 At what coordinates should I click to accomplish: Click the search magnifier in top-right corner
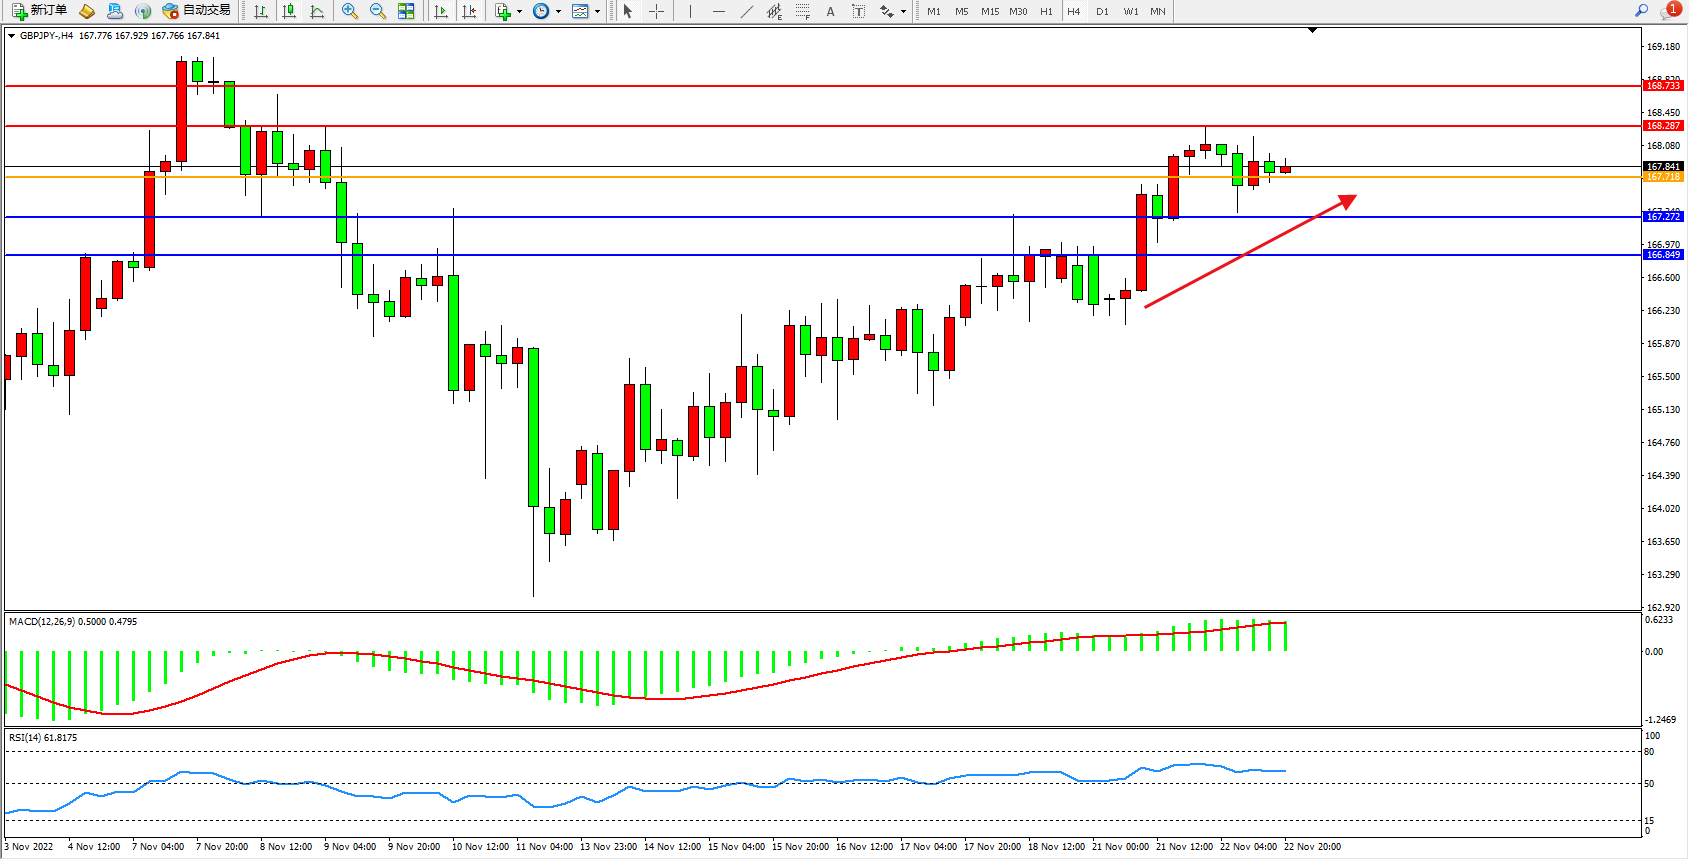pyautogui.click(x=1641, y=11)
